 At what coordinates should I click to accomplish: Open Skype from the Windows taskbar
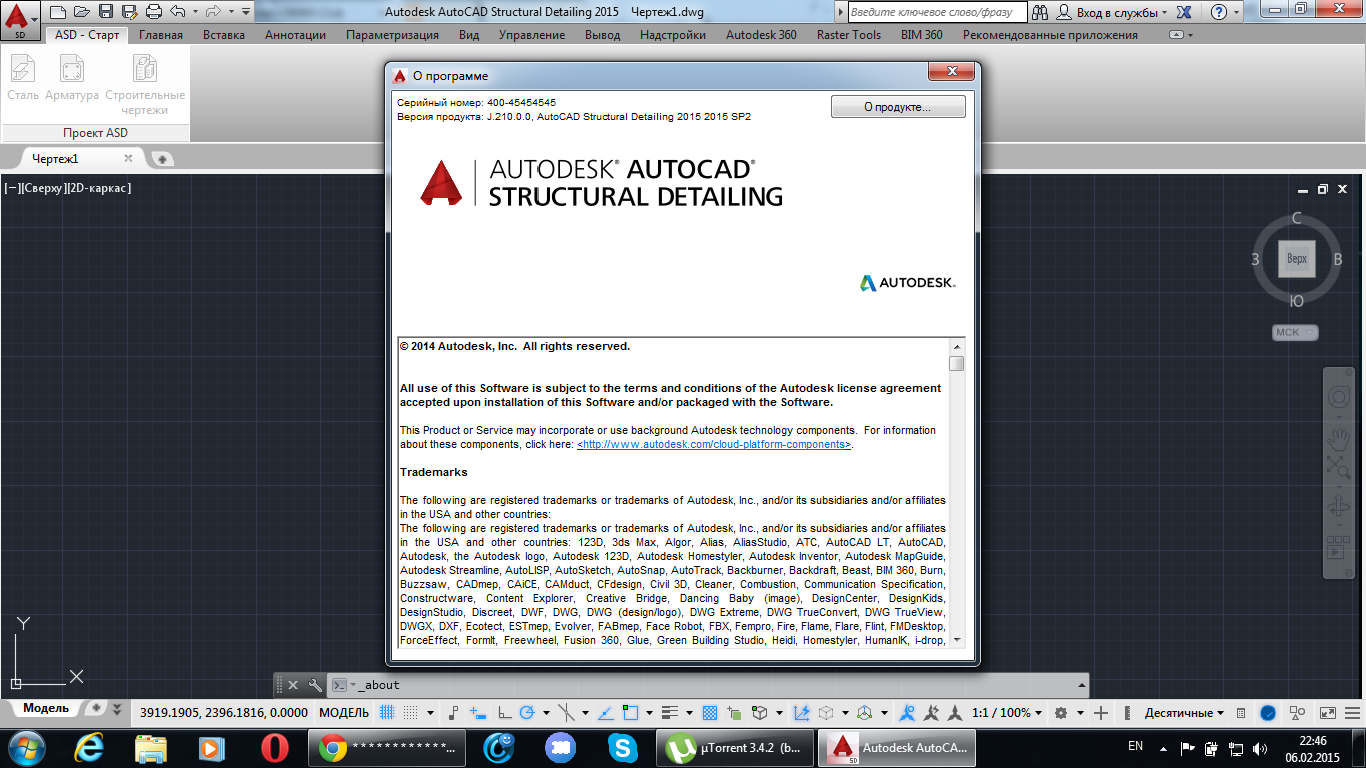624,747
